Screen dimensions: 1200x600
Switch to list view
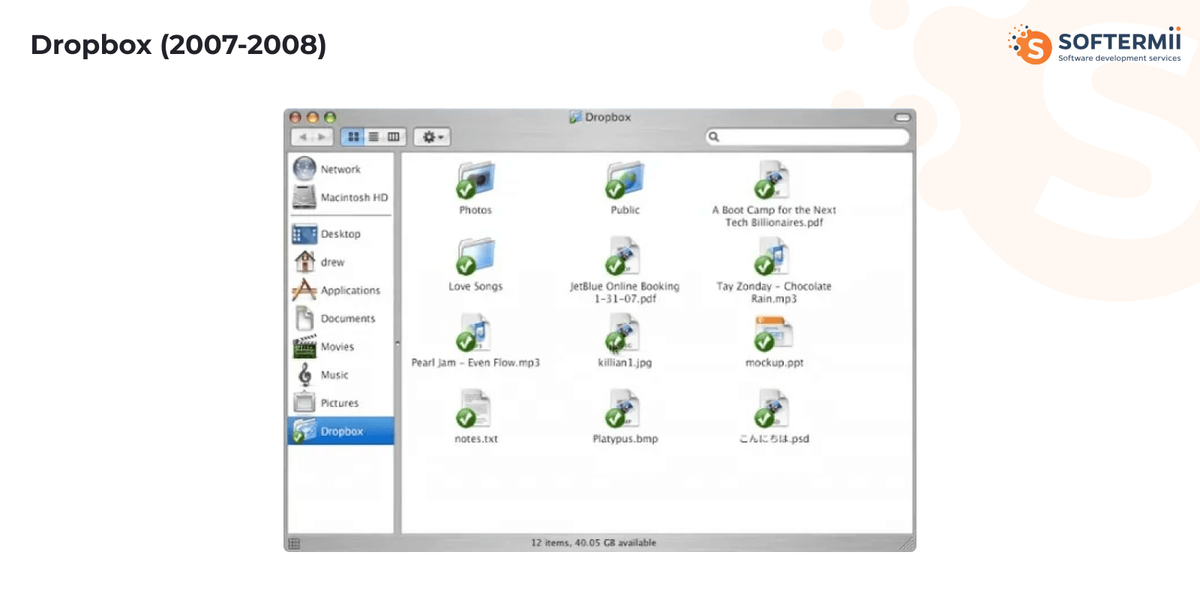pyautogui.click(x=373, y=137)
